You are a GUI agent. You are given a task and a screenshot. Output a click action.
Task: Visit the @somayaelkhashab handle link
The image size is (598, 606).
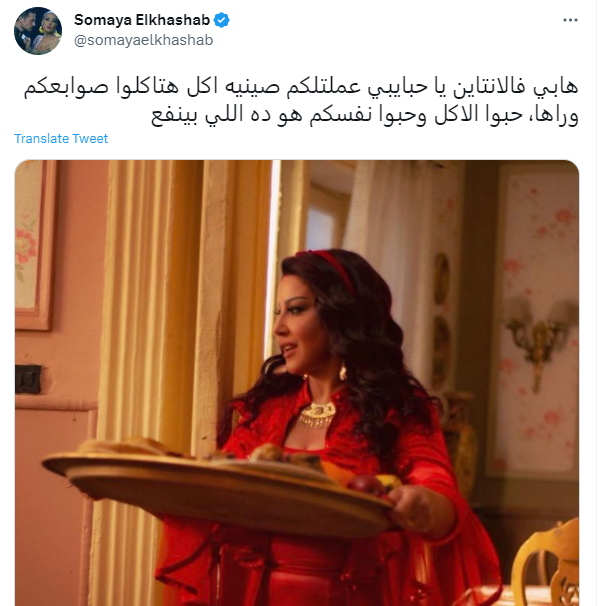[x=143, y=40]
